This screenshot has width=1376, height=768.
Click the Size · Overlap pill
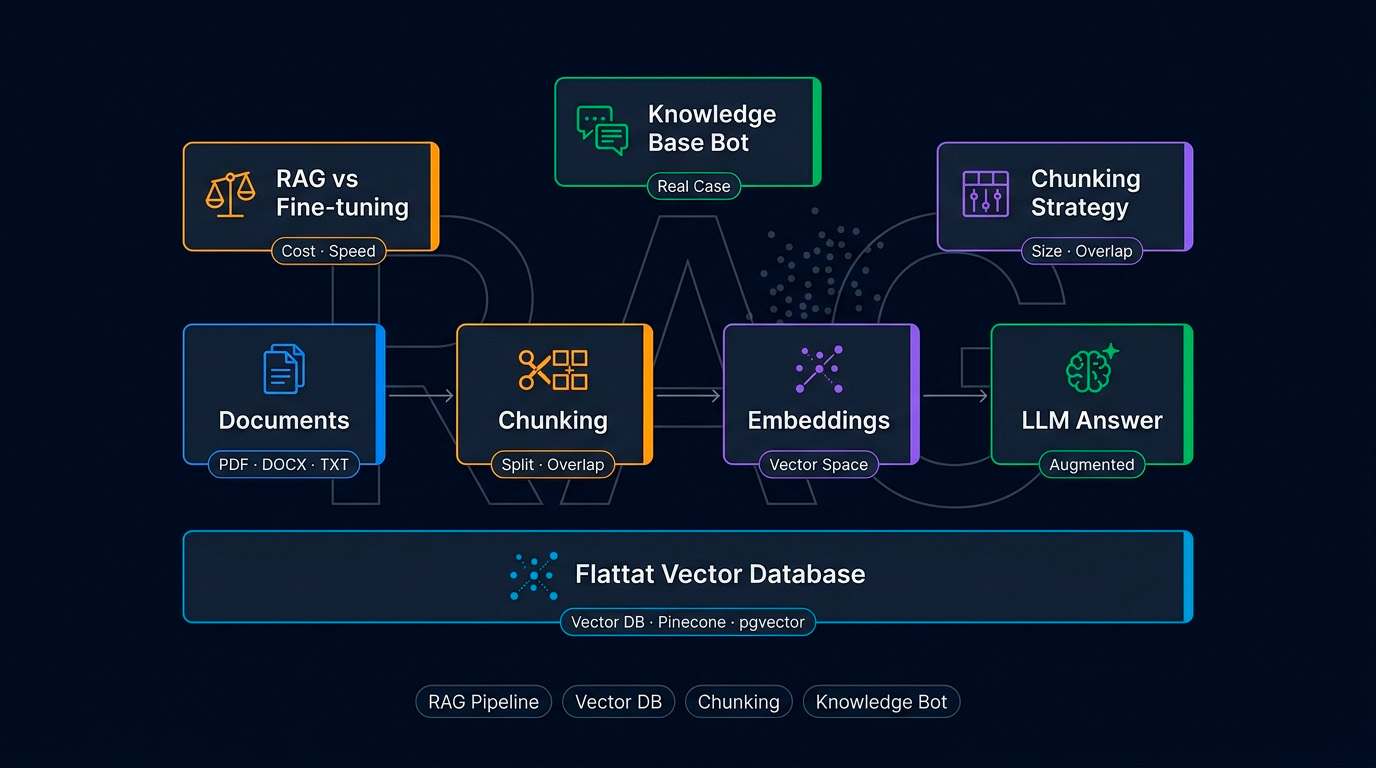pyautogui.click(x=1081, y=251)
